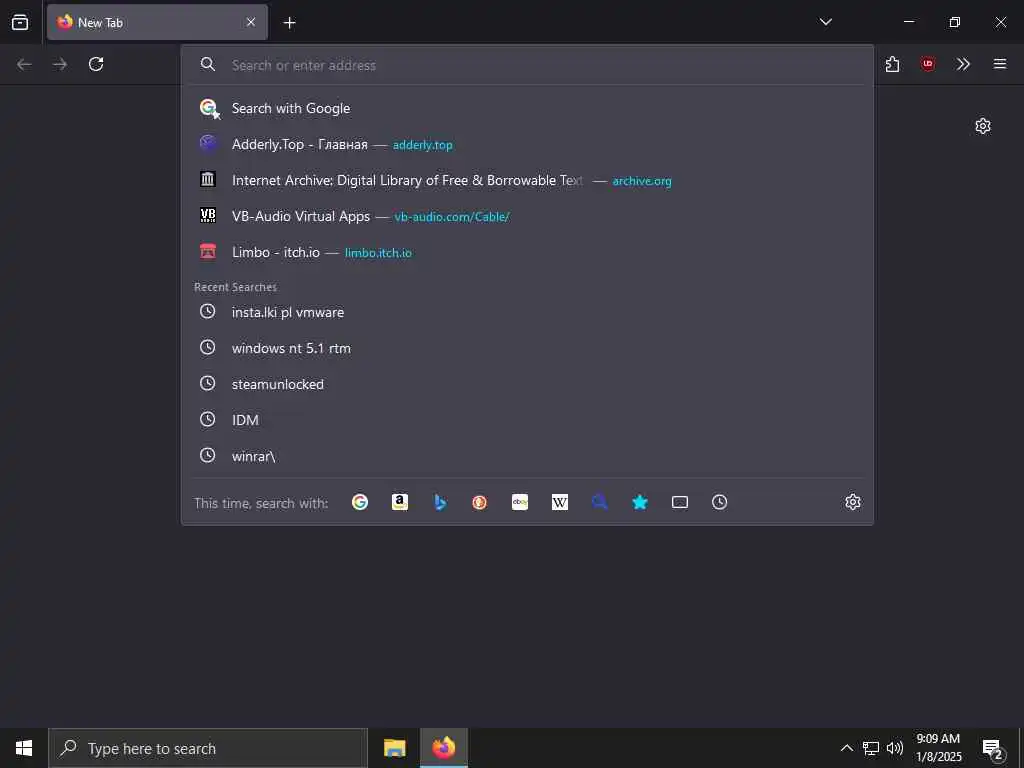Viewport: 1024px width, 768px height.
Task: Open a new tab with plus button
Action: (x=289, y=23)
